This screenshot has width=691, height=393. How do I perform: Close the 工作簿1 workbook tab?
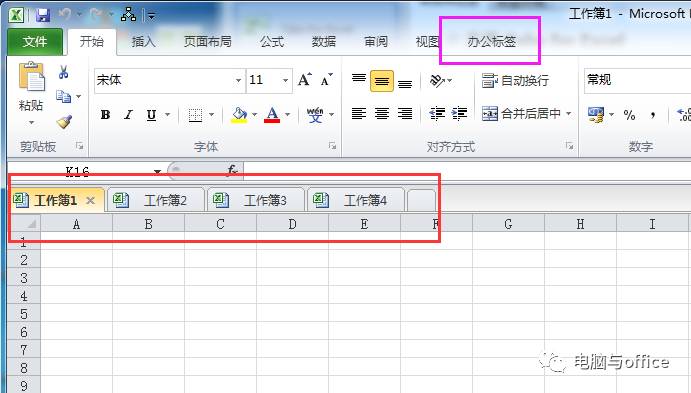pyautogui.click(x=91, y=200)
